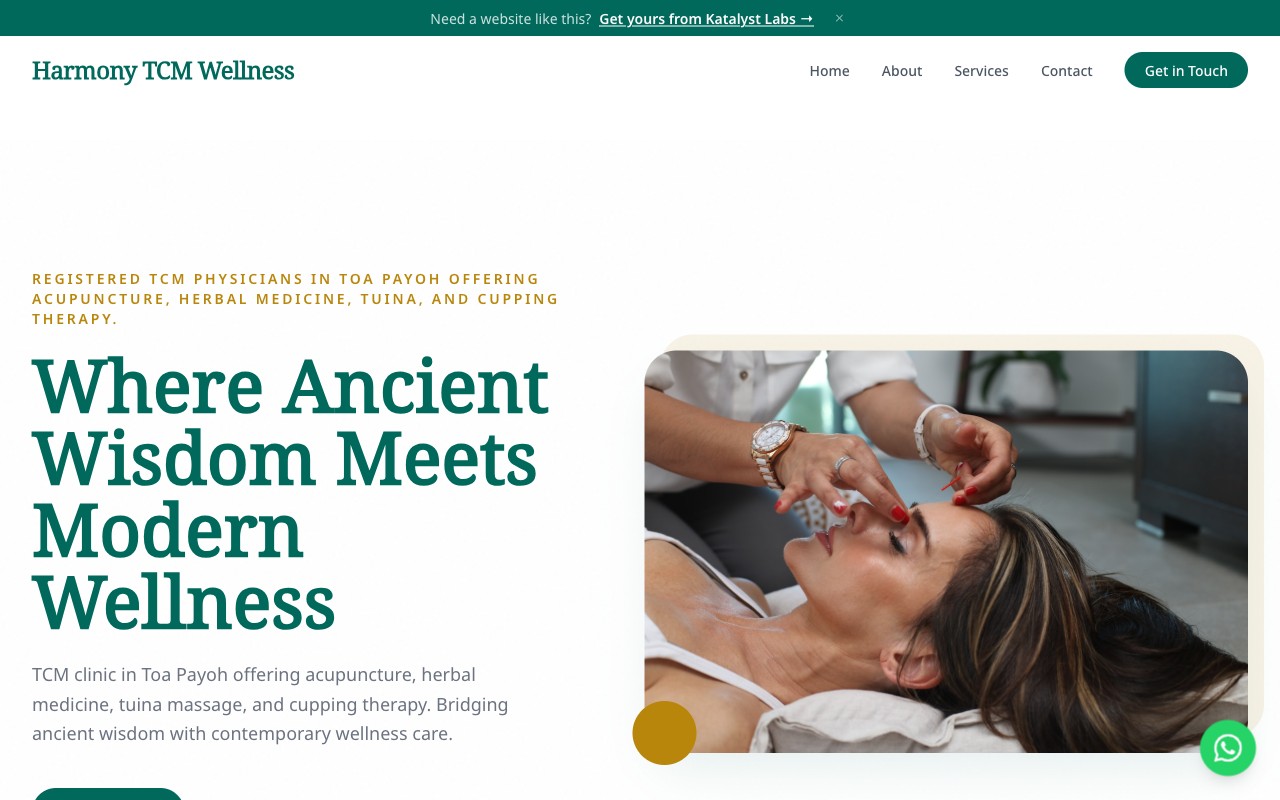Open the WhatsApp chat floating icon
The width and height of the screenshot is (1280, 800).
(1227, 748)
